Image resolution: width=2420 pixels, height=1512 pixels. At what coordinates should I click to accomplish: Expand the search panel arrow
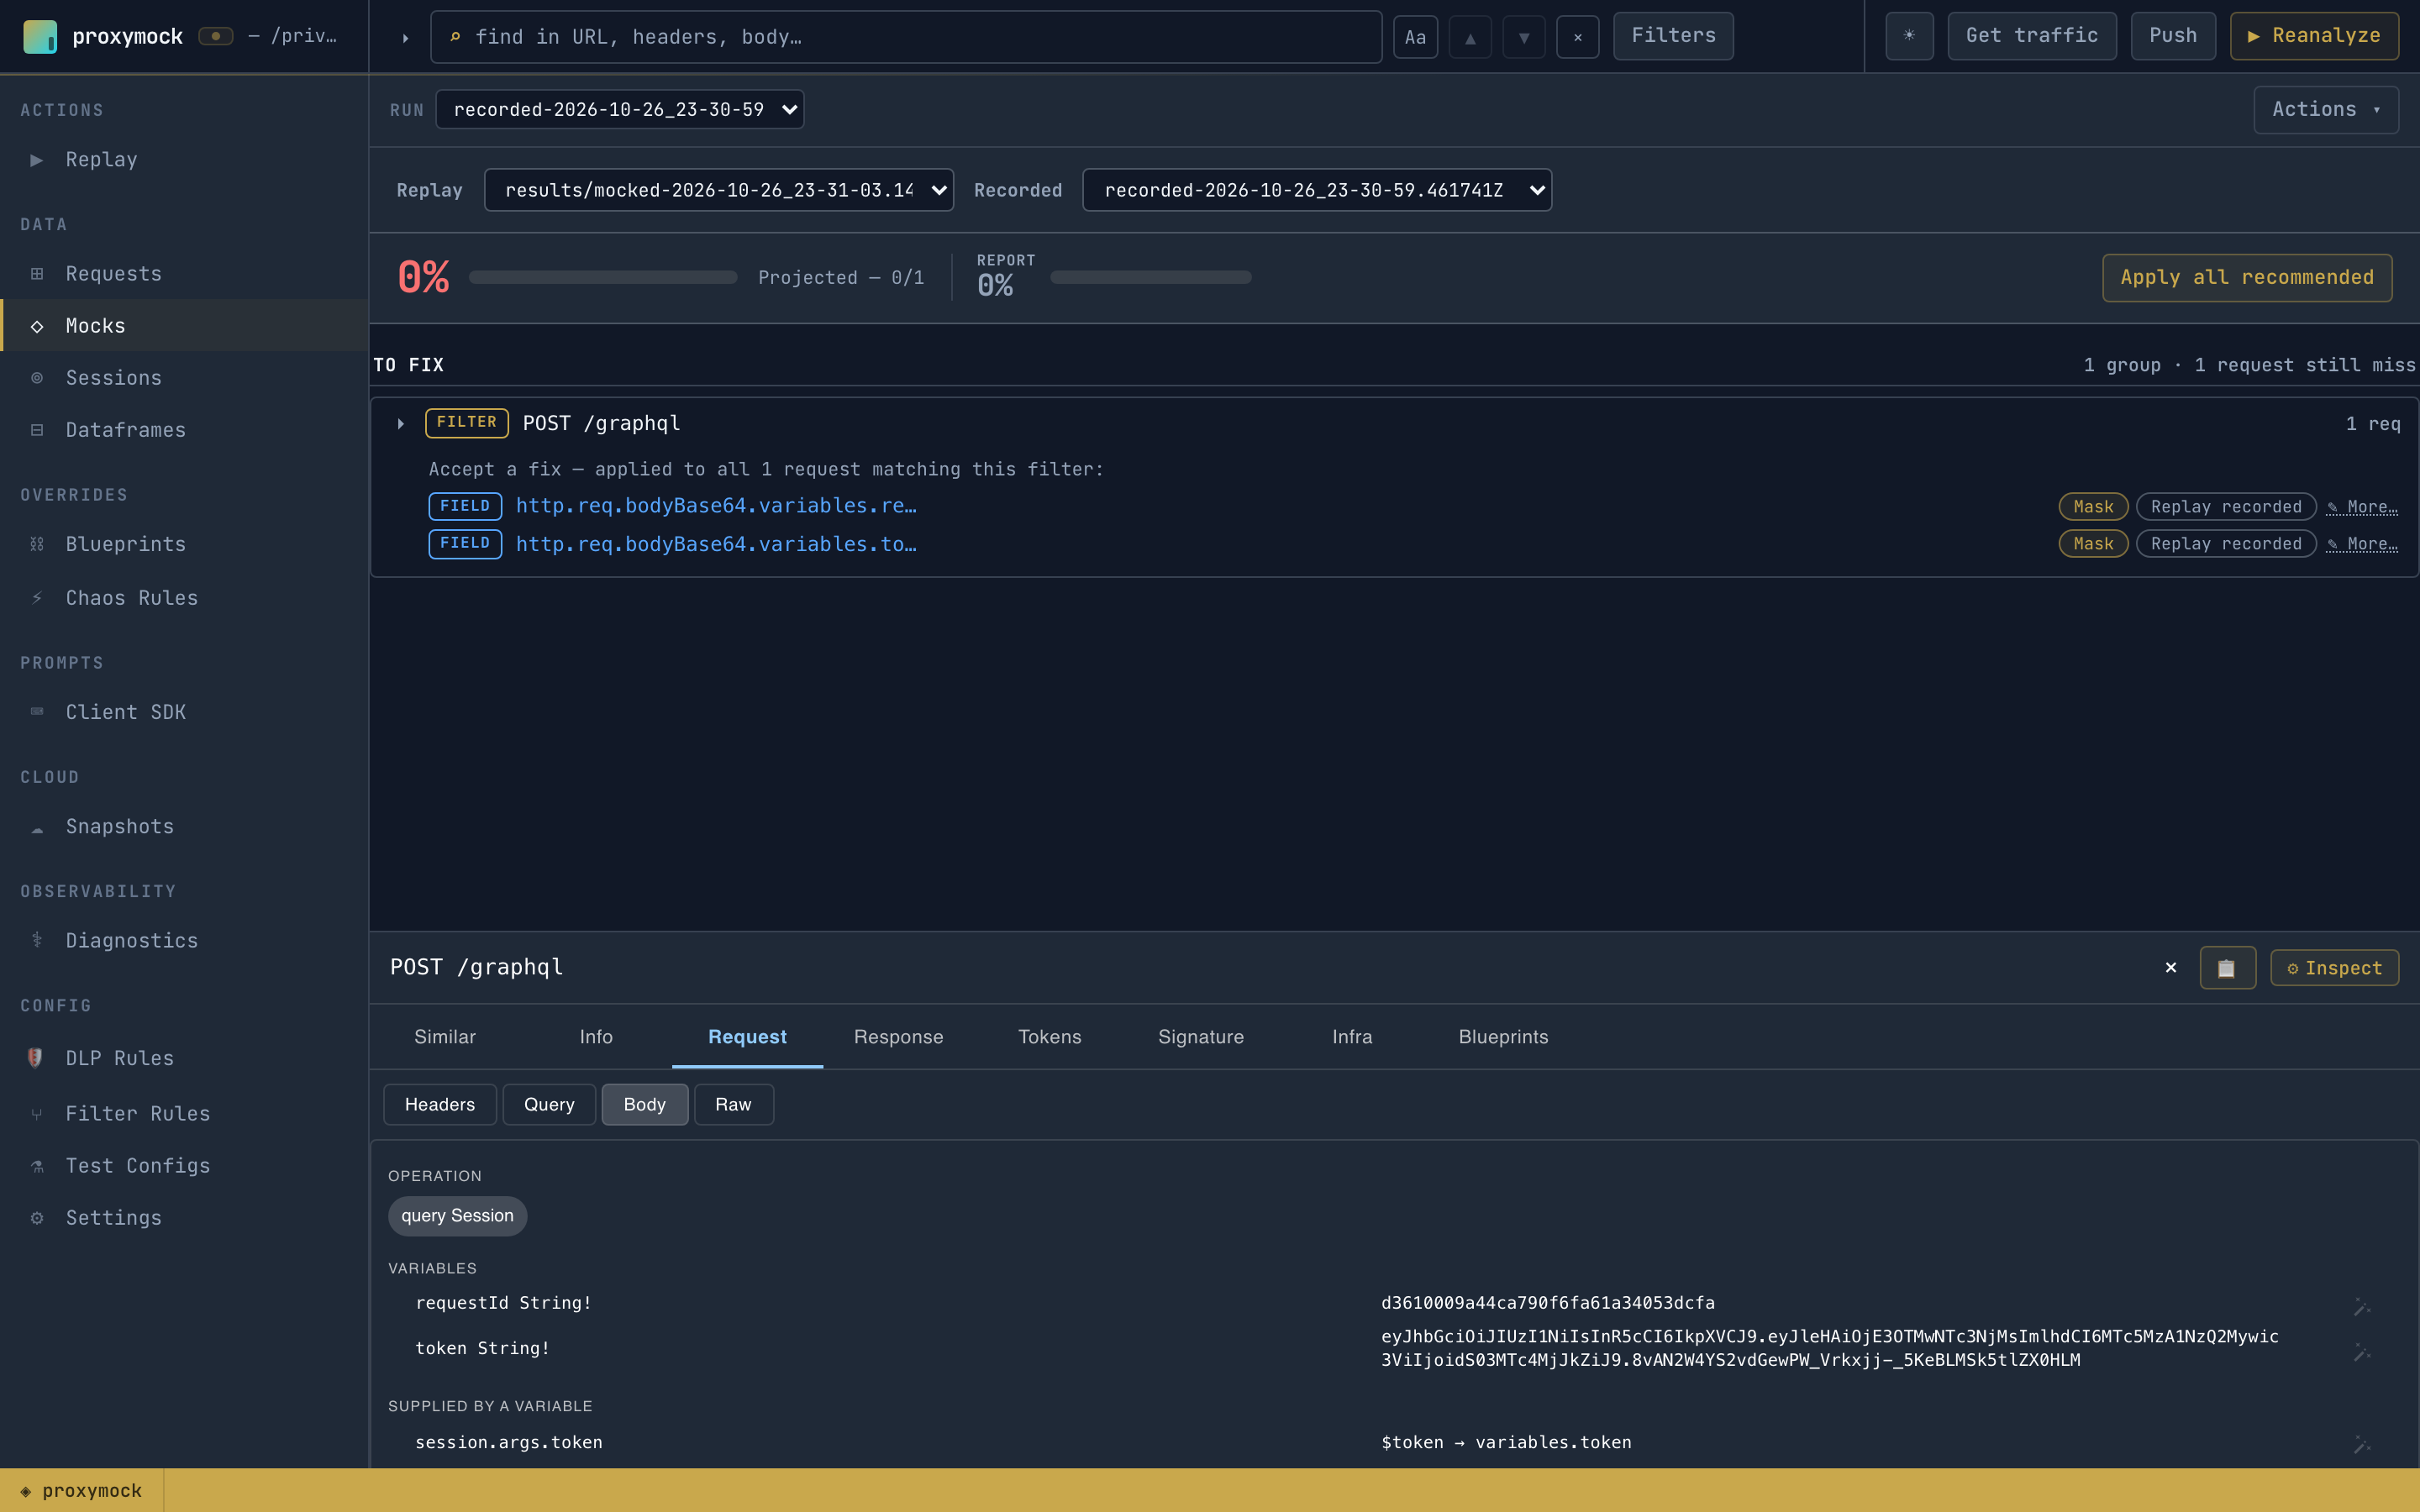coord(405,37)
